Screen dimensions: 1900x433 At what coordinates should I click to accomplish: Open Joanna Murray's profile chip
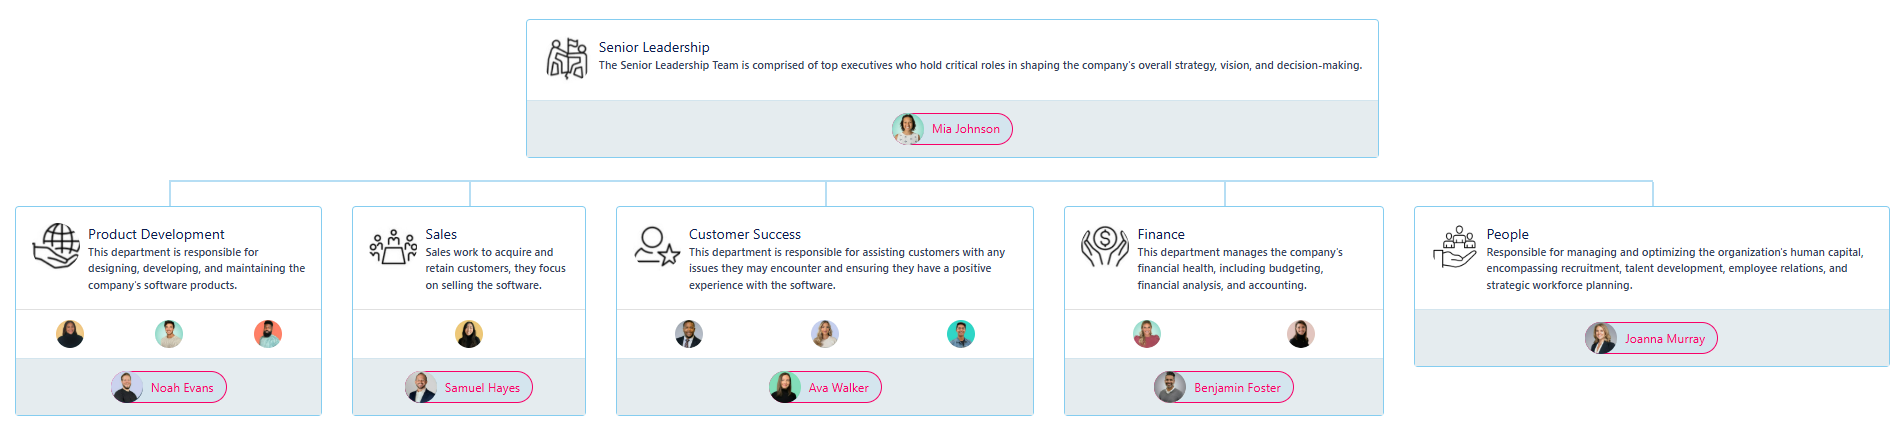coord(1651,338)
